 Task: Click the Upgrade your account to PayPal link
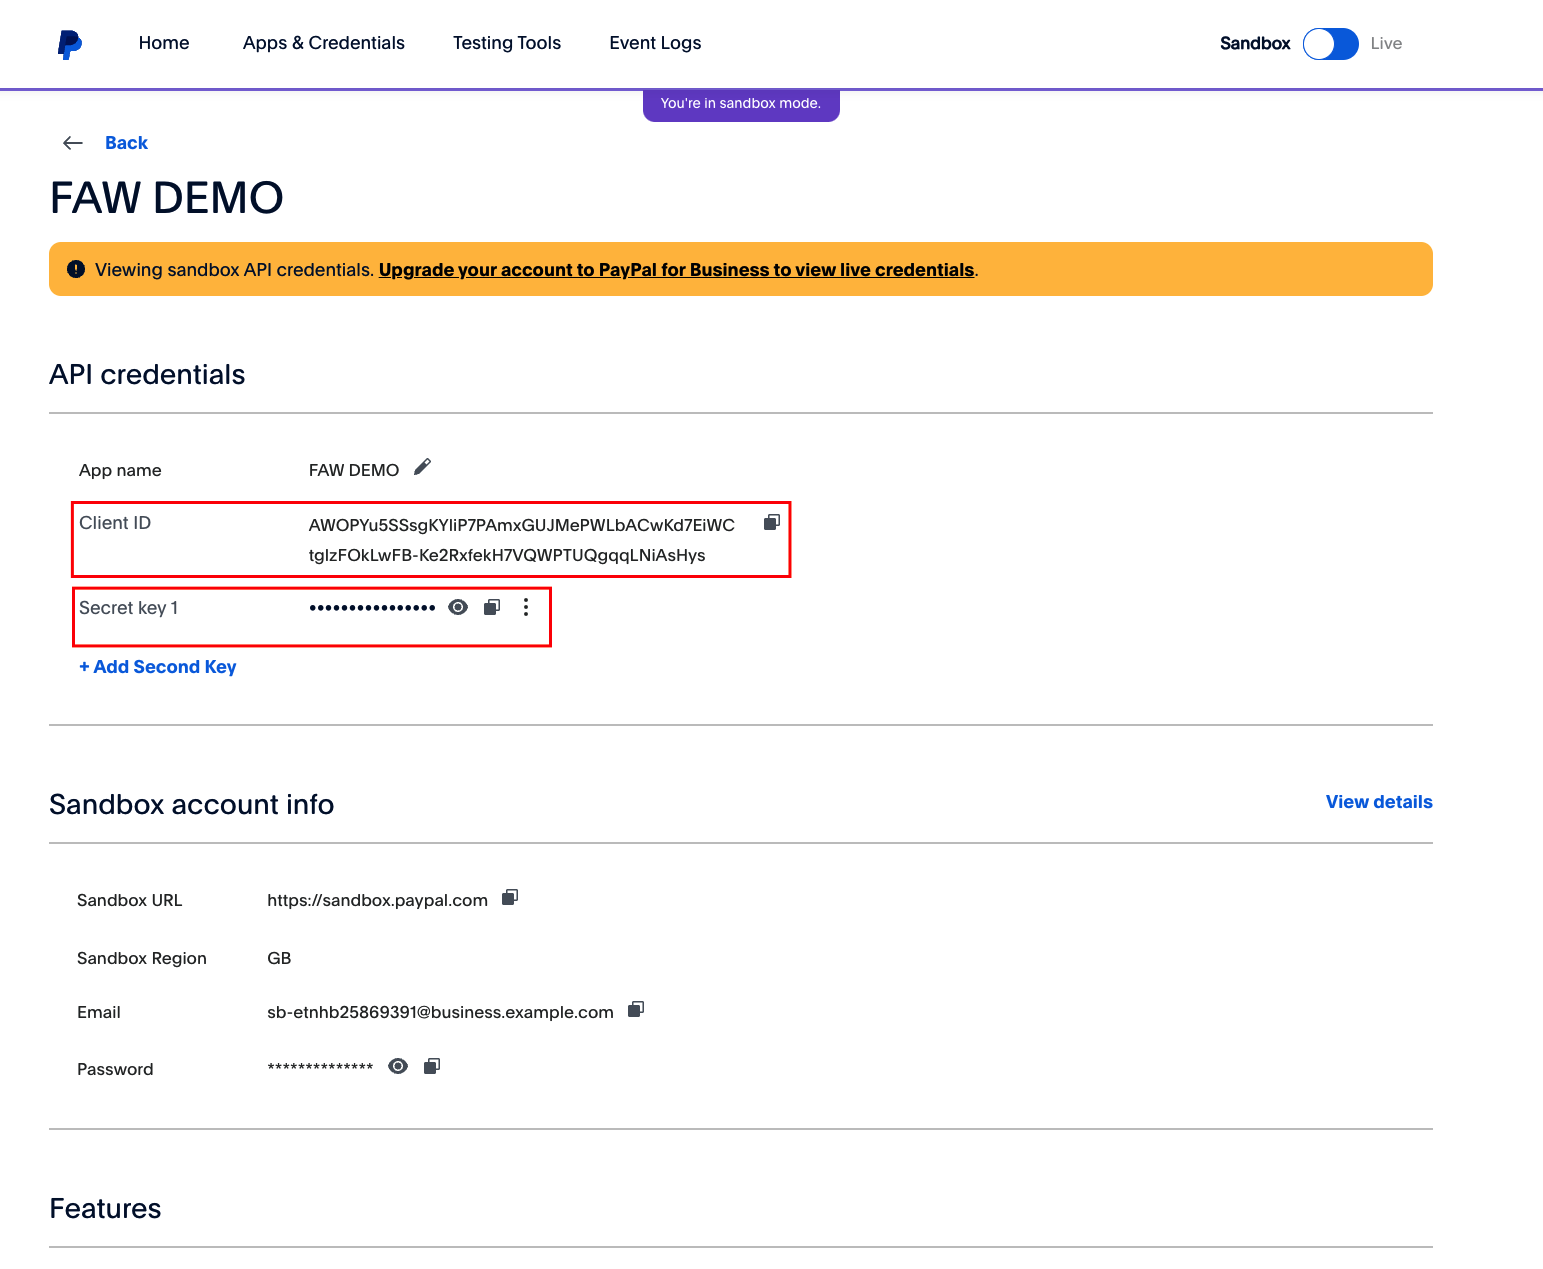pyautogui.click(x=676, y=270)
